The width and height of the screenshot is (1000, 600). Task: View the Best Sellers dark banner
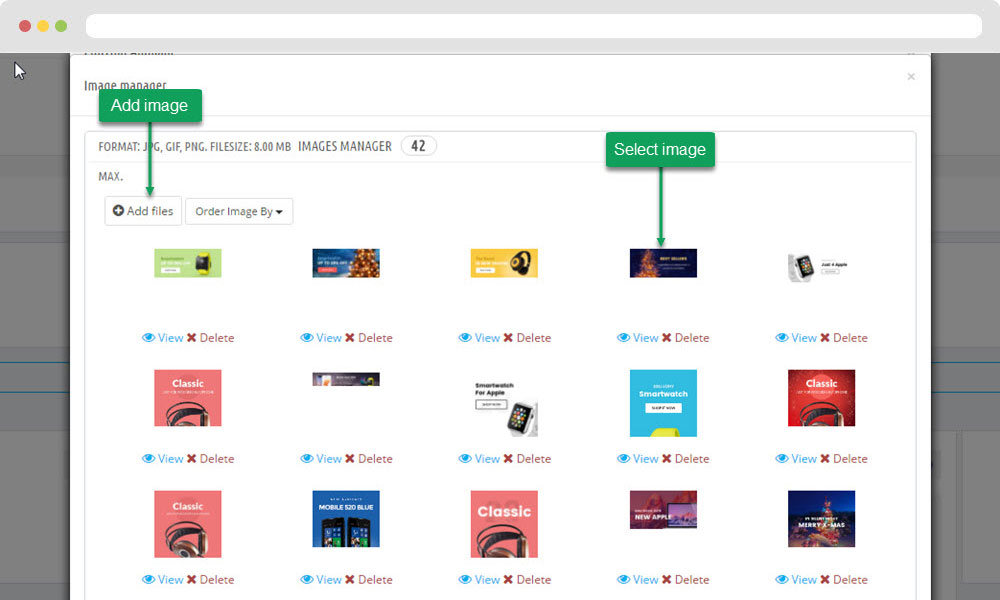tap(638, 338)
